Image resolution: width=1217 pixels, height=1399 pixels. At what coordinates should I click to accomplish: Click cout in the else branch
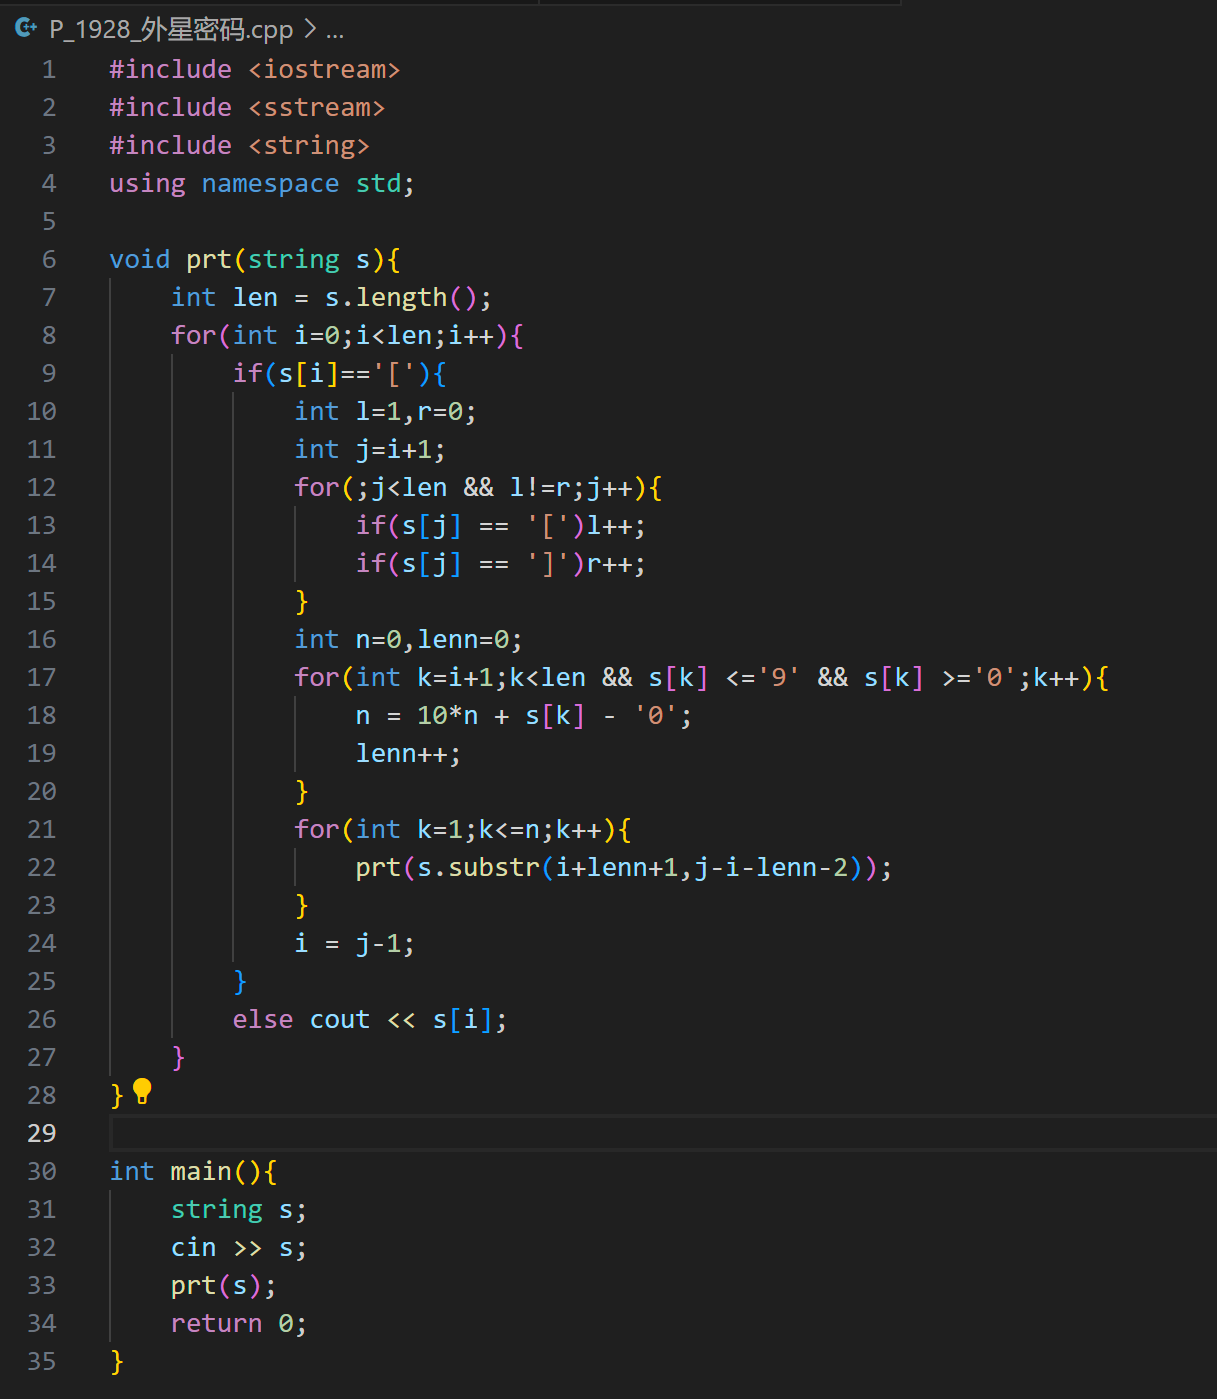coord(339,1020)
